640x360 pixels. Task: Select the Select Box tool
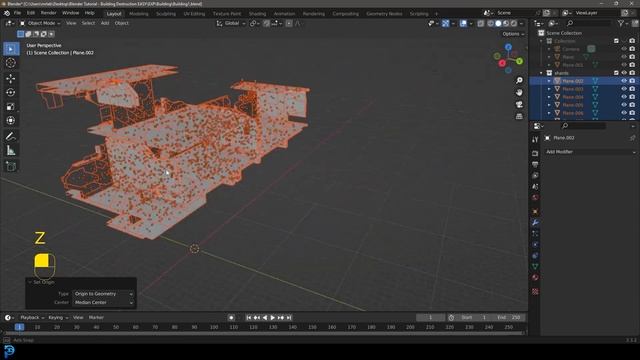tap(11, 49)
